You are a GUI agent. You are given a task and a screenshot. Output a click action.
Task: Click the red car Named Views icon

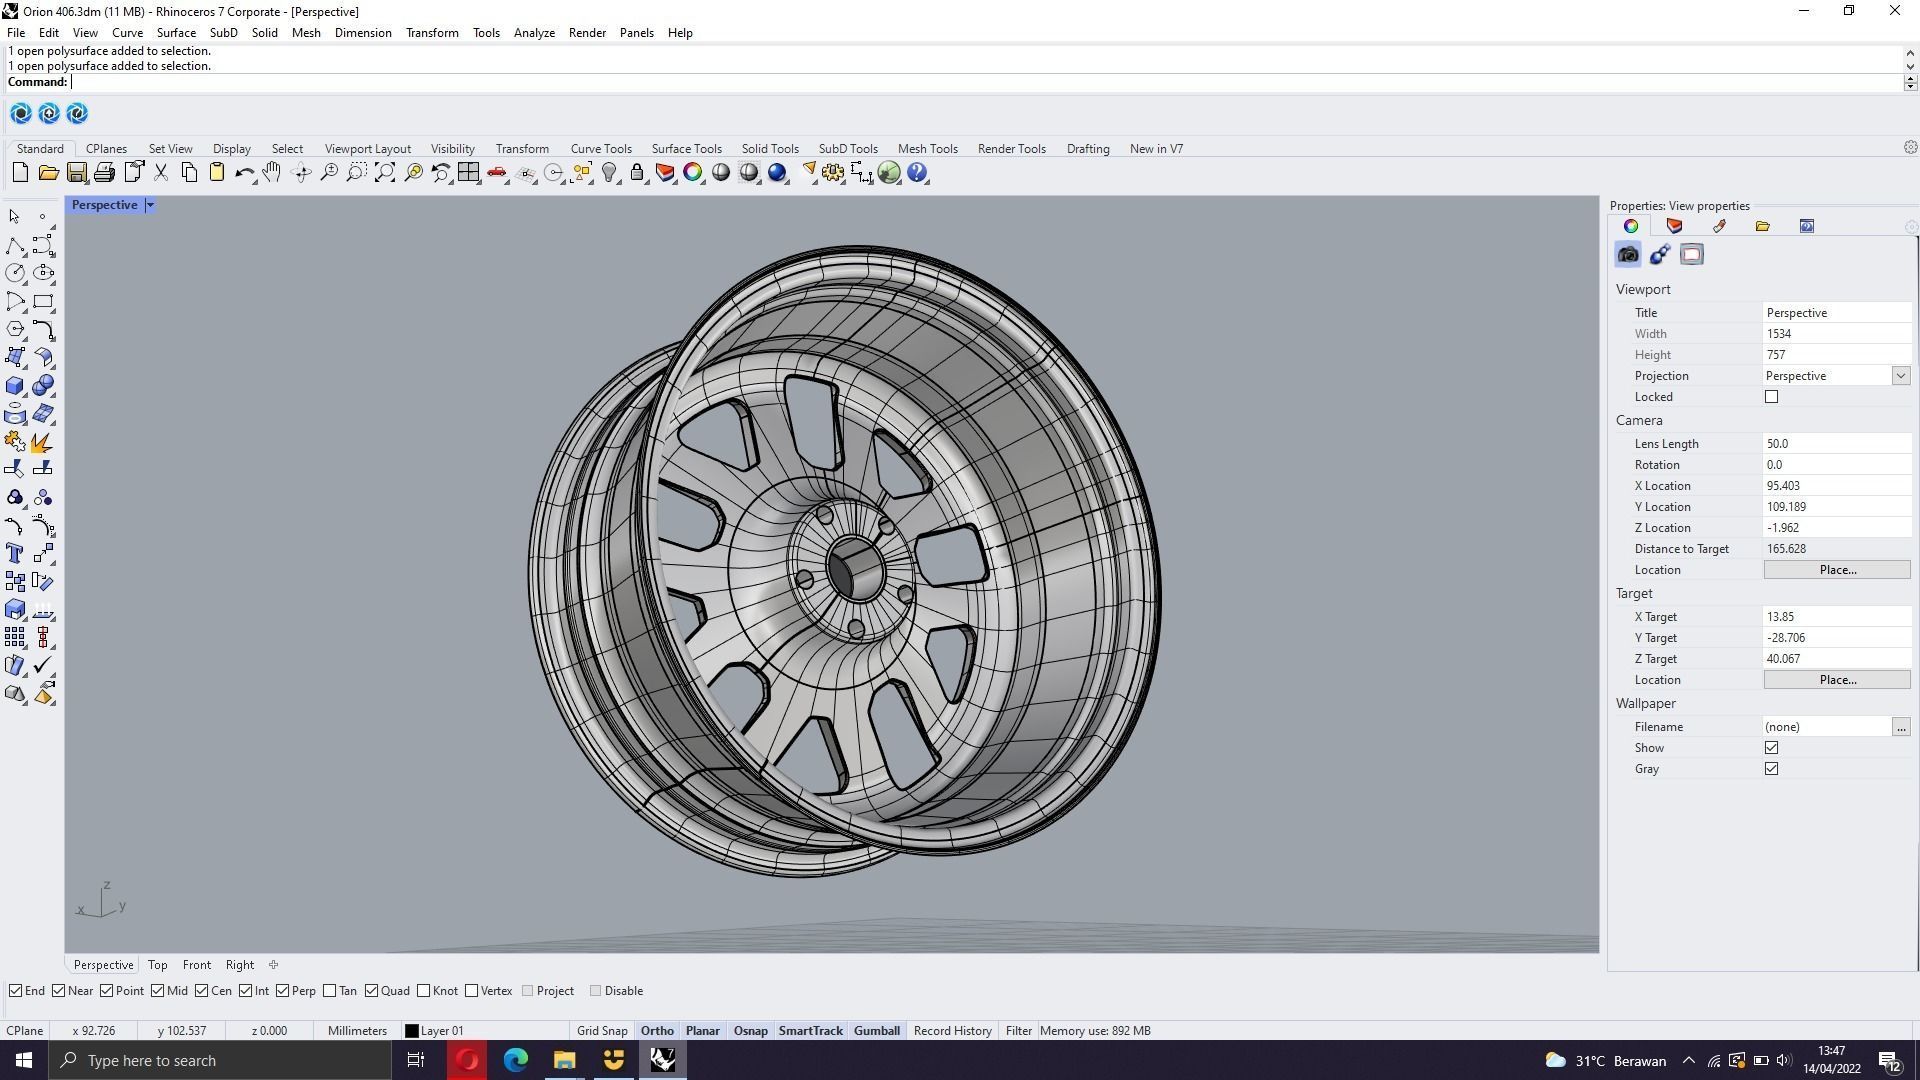pos(497,173)
